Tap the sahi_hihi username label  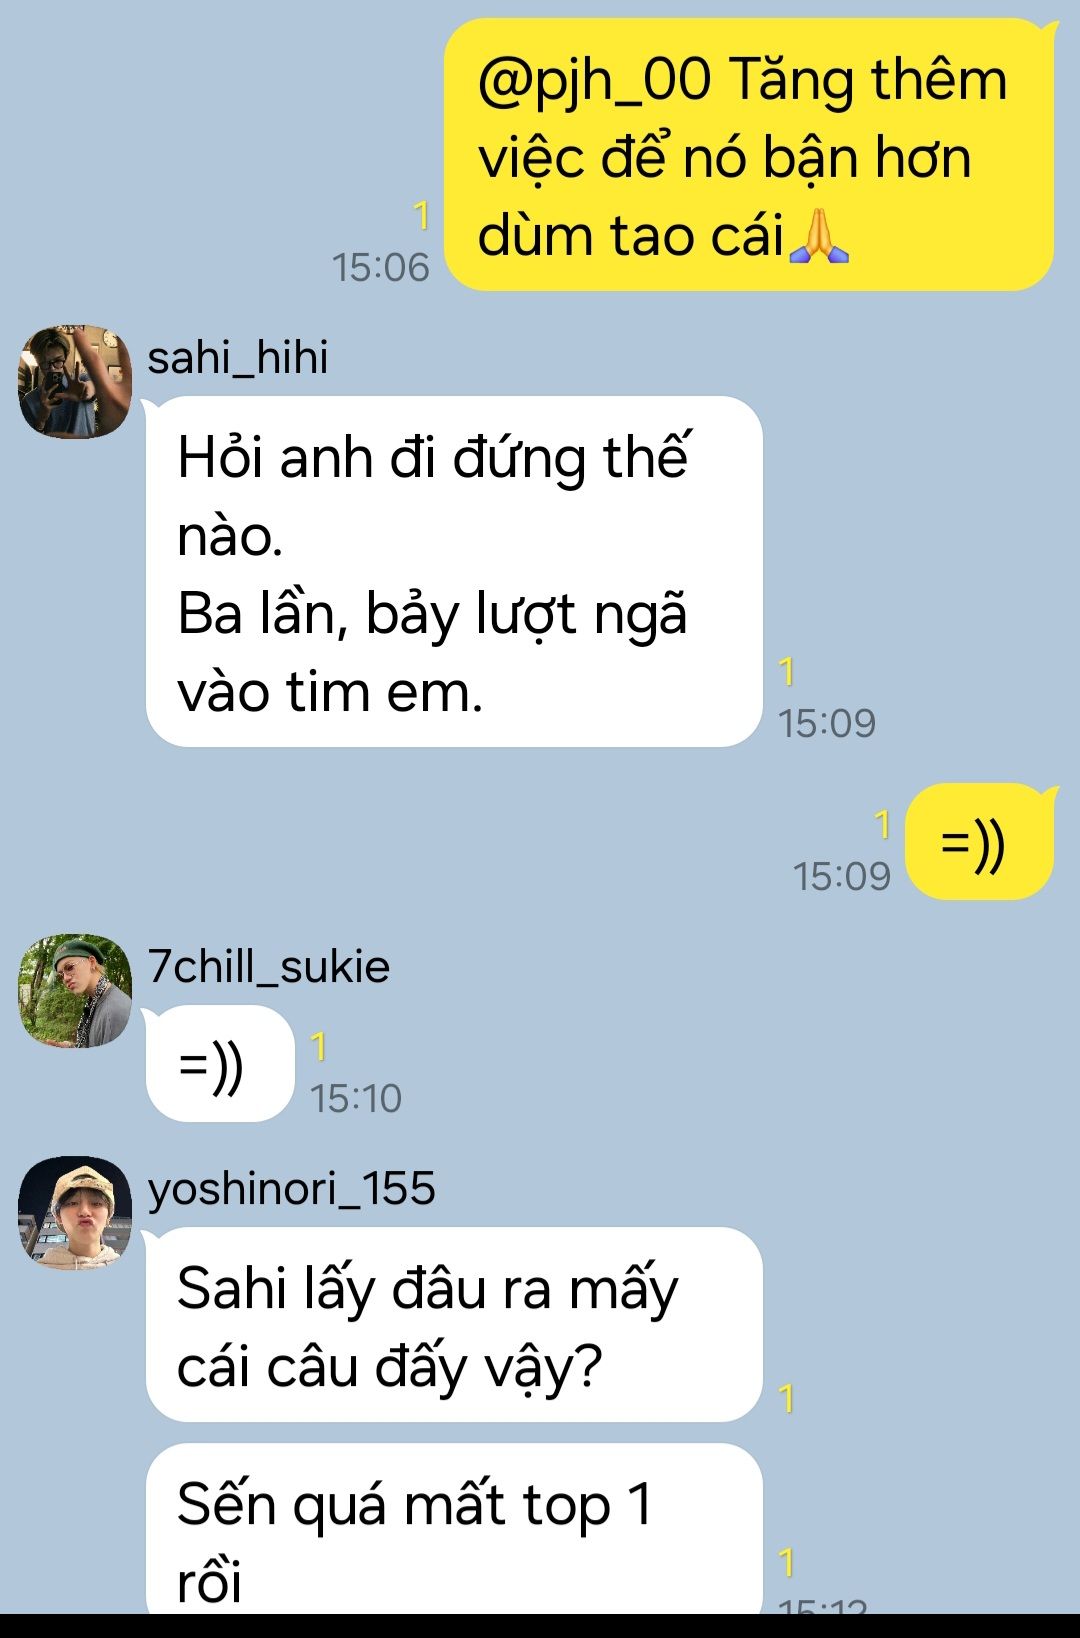(238, 358)
